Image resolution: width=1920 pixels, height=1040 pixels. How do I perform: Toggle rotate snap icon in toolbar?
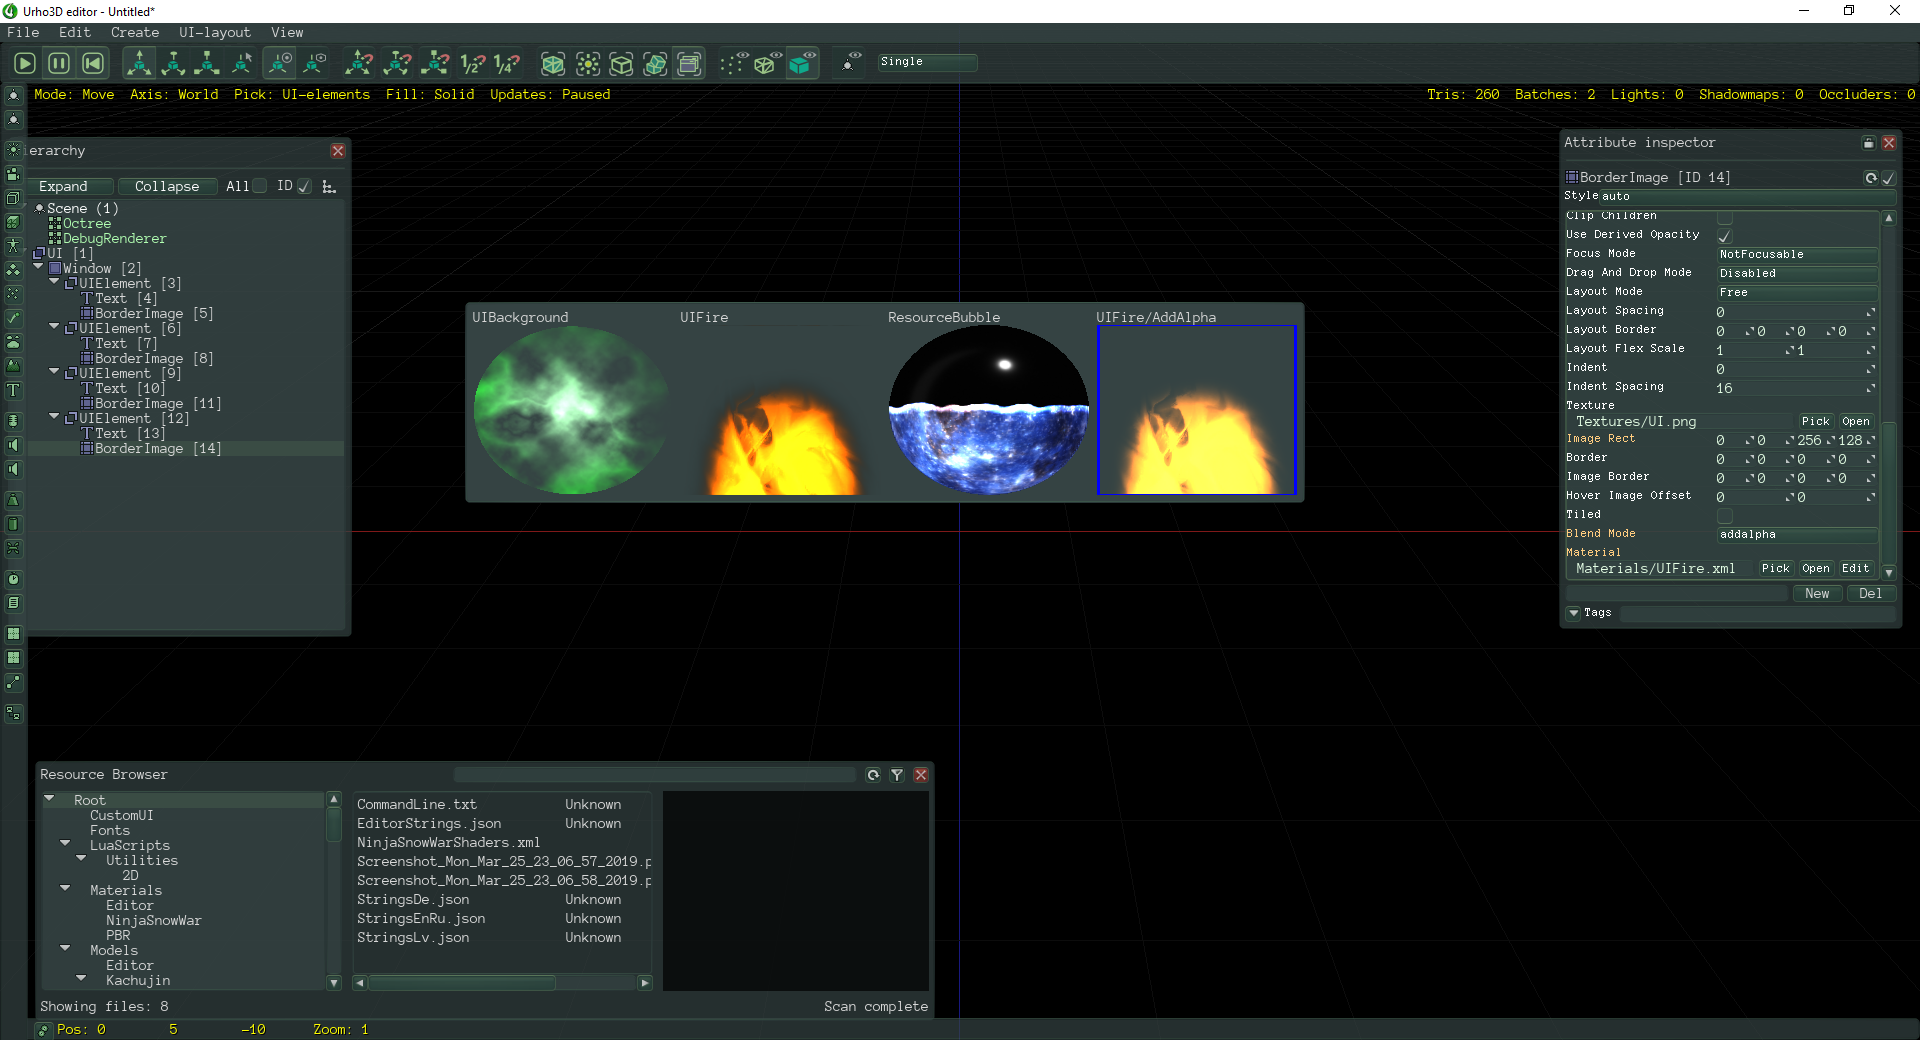(x=397, y=63)
